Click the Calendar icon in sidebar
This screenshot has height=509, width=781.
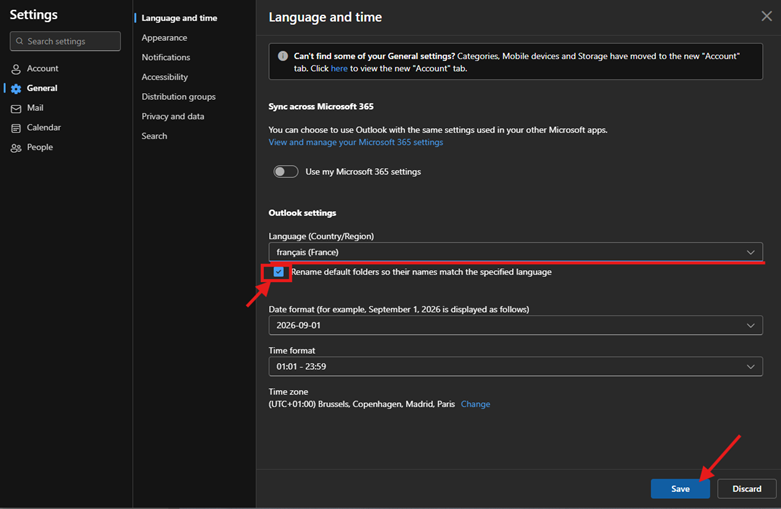point(16,128)
